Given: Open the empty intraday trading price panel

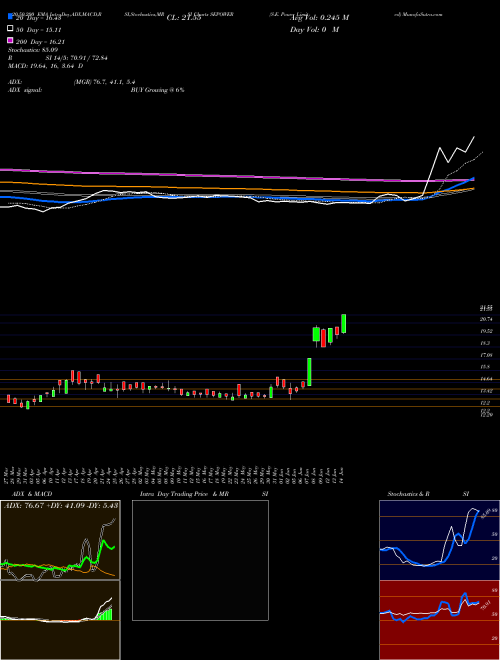Looking at the screenshot, I should pos(200,560).
